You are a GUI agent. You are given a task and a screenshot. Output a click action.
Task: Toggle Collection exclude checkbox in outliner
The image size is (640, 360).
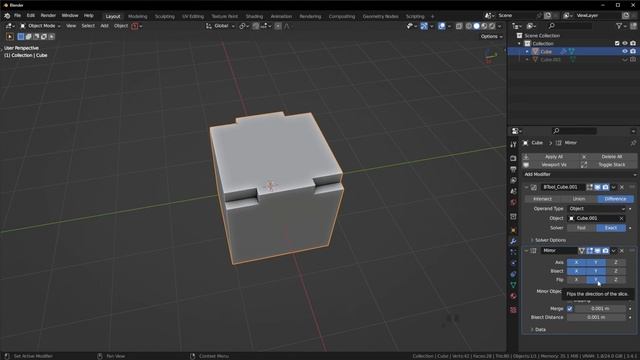tap(617, 43)
